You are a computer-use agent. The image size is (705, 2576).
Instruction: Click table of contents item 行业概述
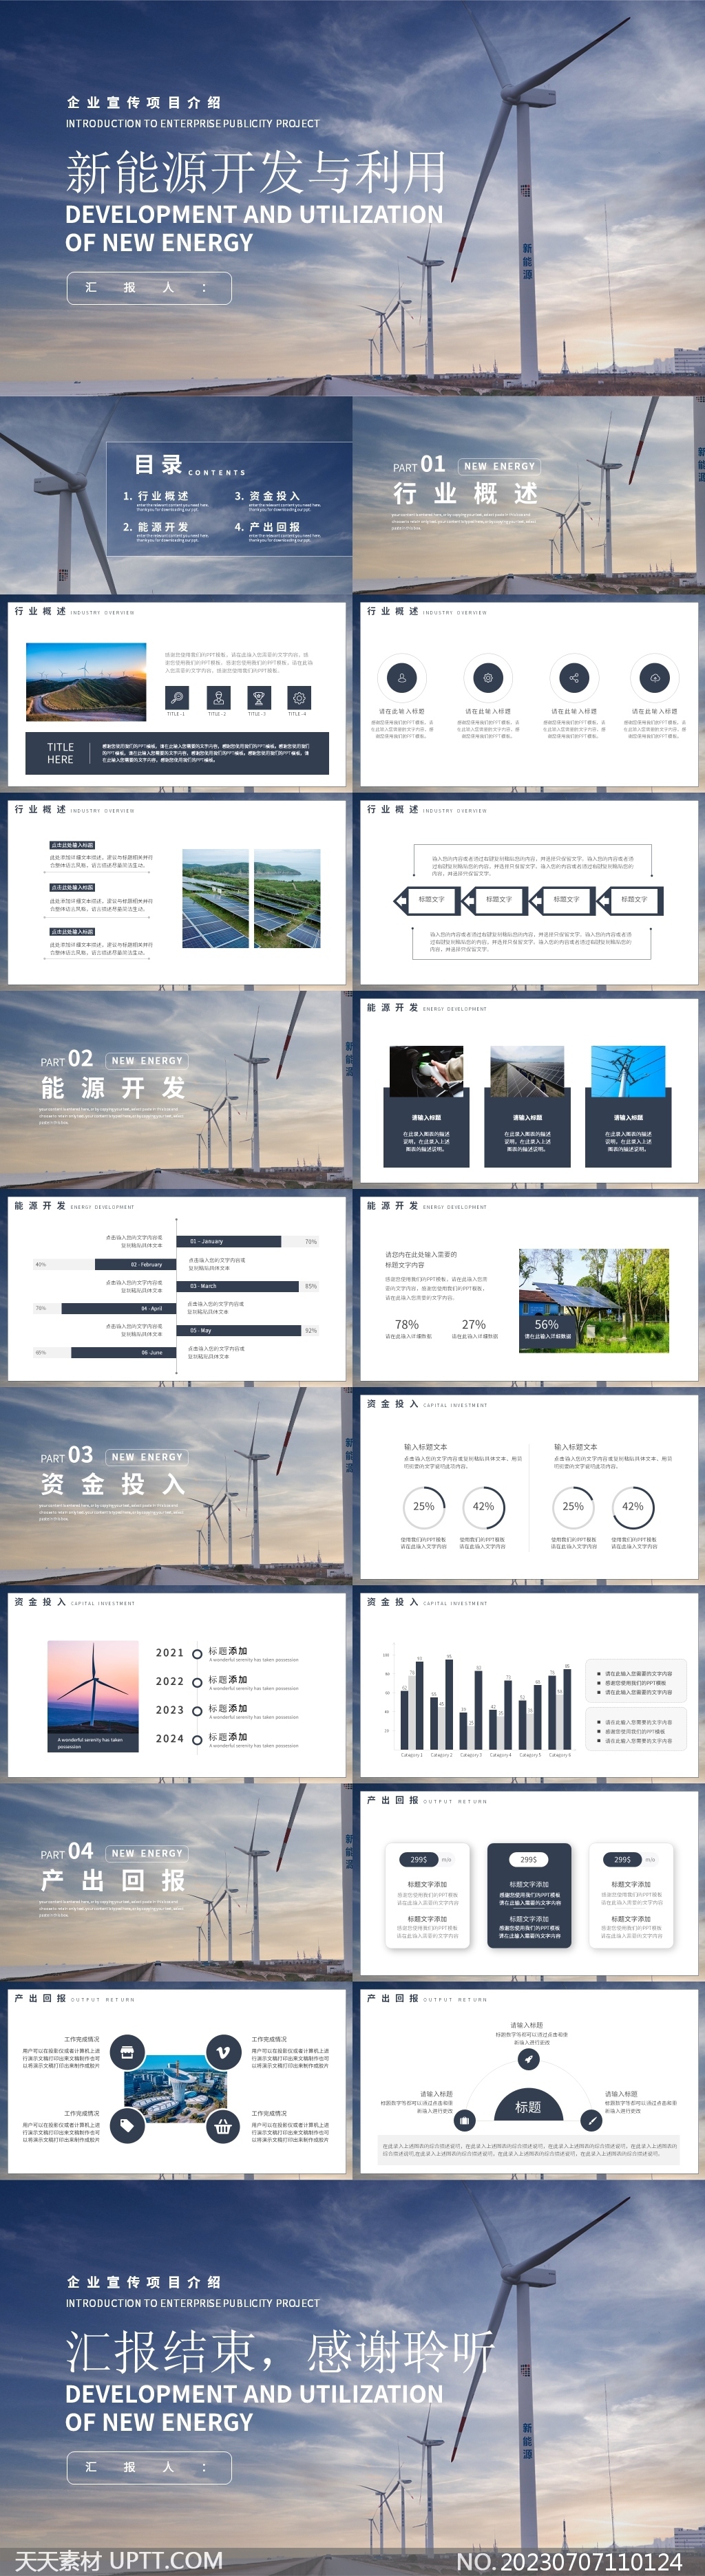pyautogui.click(x=156, y=496)
